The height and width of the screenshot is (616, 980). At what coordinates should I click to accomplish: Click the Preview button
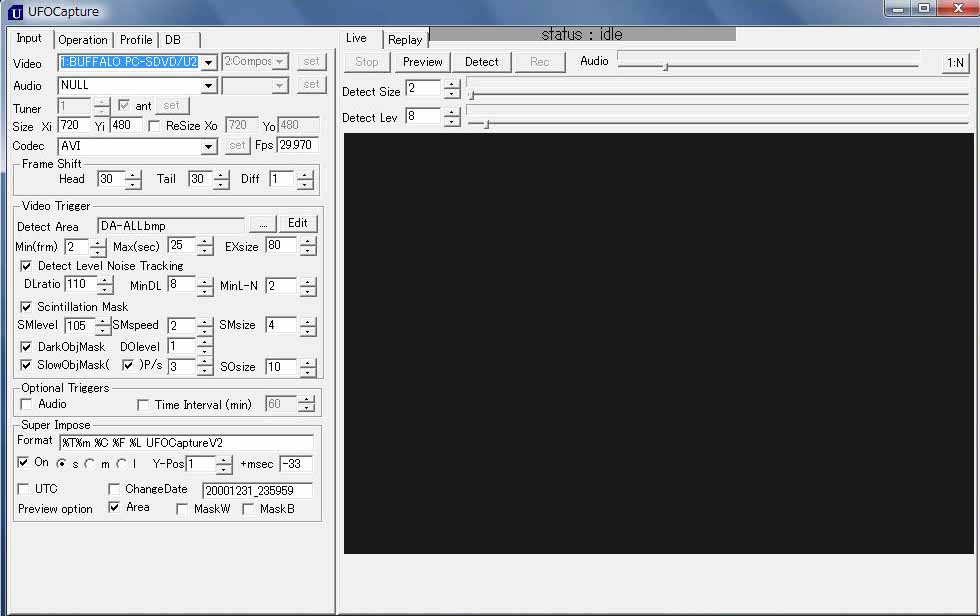click(422, 62)
